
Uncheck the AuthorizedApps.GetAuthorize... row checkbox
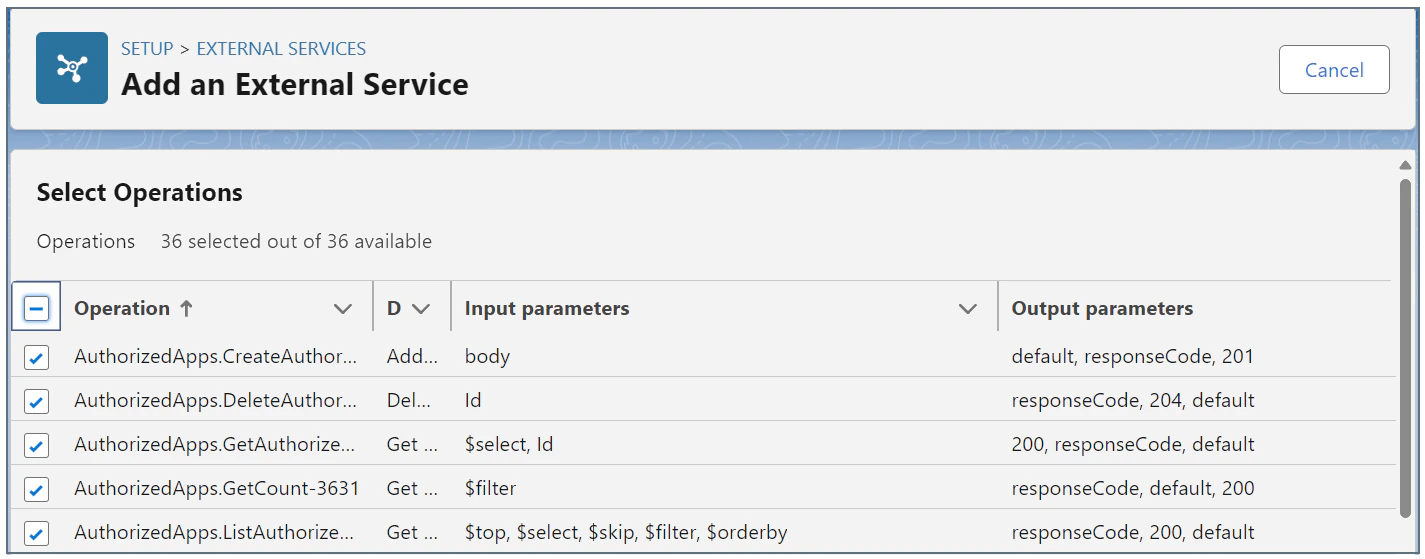[x=36, y=445]
